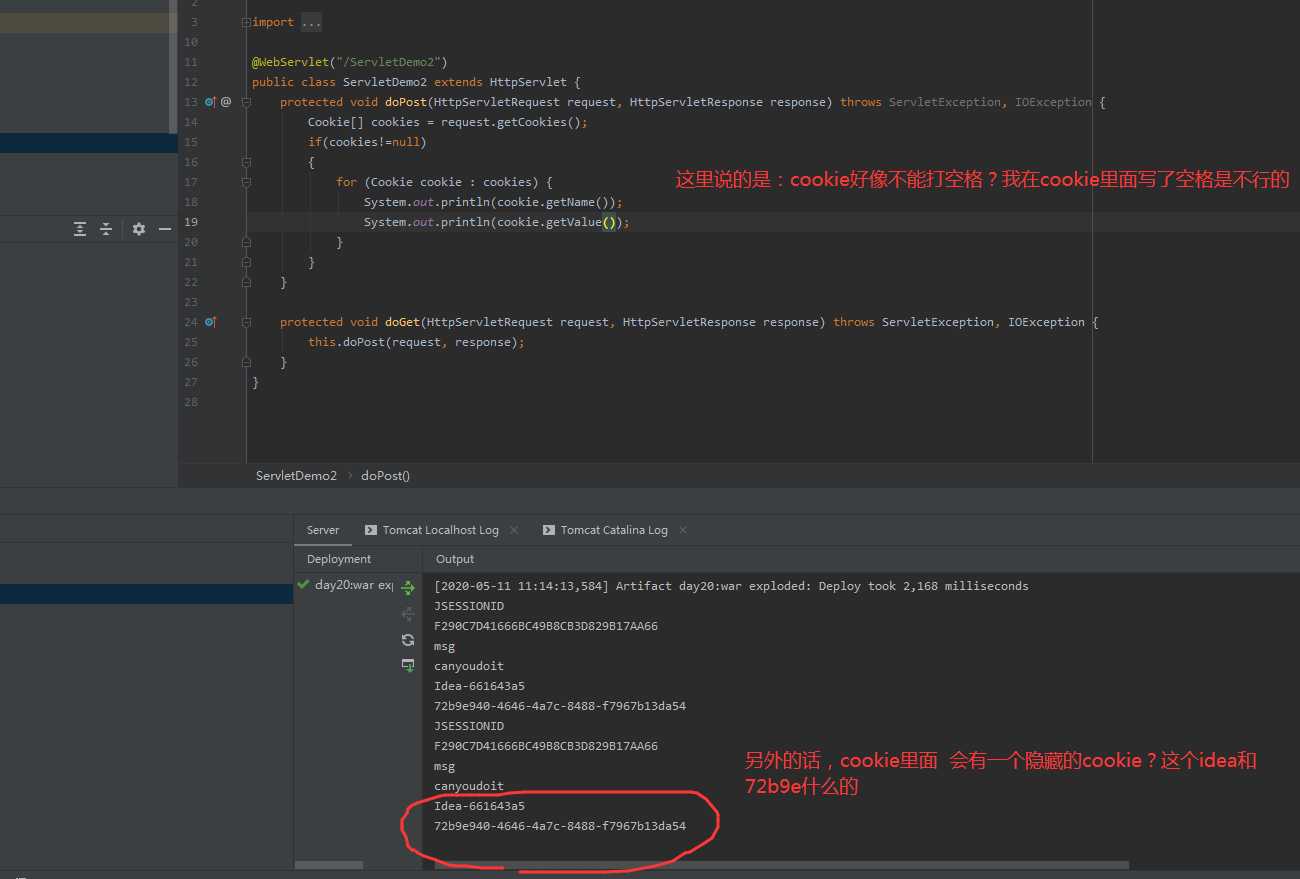Click the Expand All icon in the left panel toolbar
The image size is (1300, 879).
click(x=80, y=229)
